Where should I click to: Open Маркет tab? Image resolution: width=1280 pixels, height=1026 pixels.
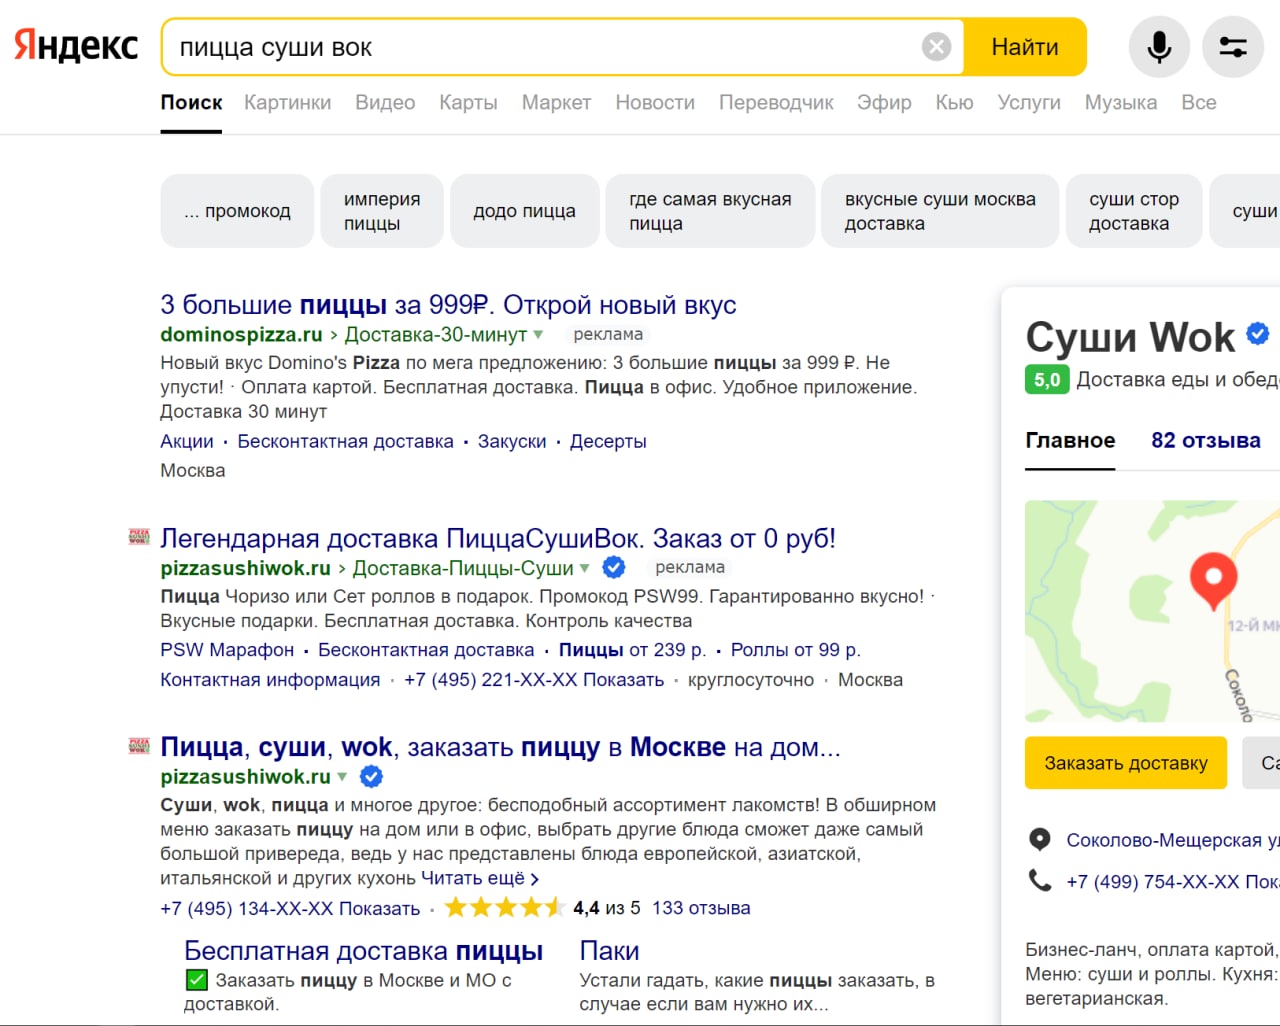click(556, 102)
